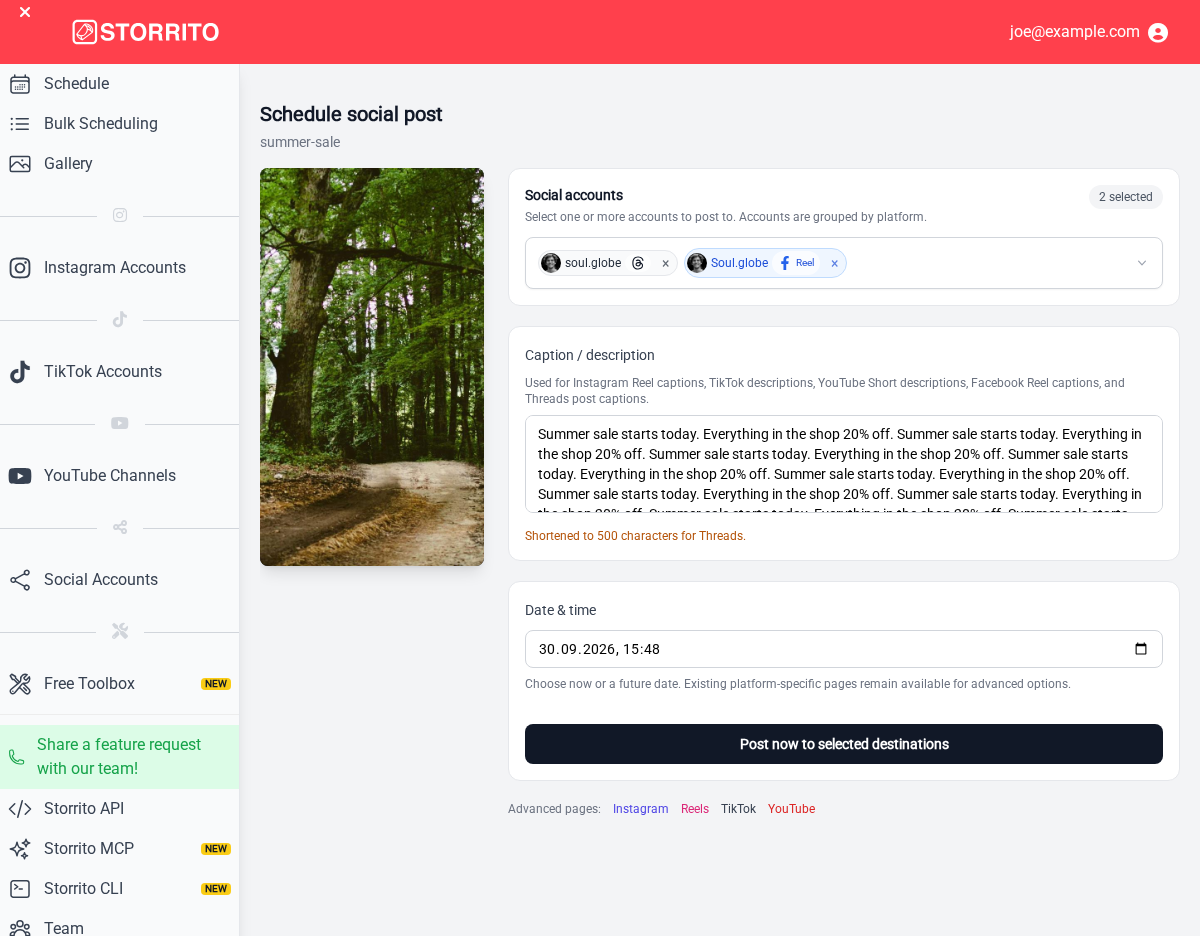Click into the caption description text box
The width and height of the screenshot is (1200, 936).
844,464
